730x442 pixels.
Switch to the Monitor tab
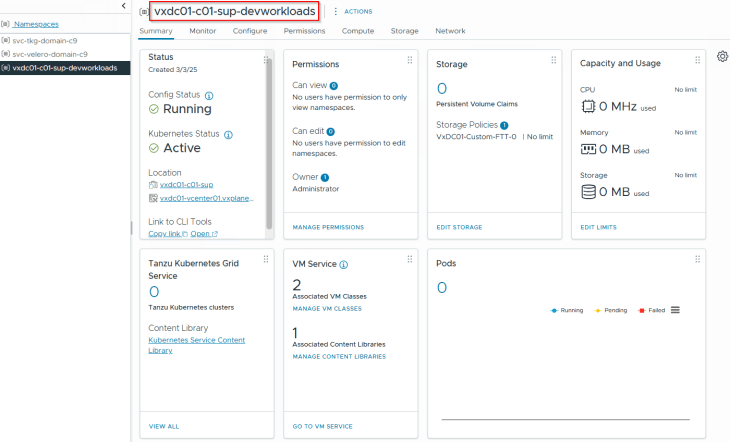pos(202,31)
